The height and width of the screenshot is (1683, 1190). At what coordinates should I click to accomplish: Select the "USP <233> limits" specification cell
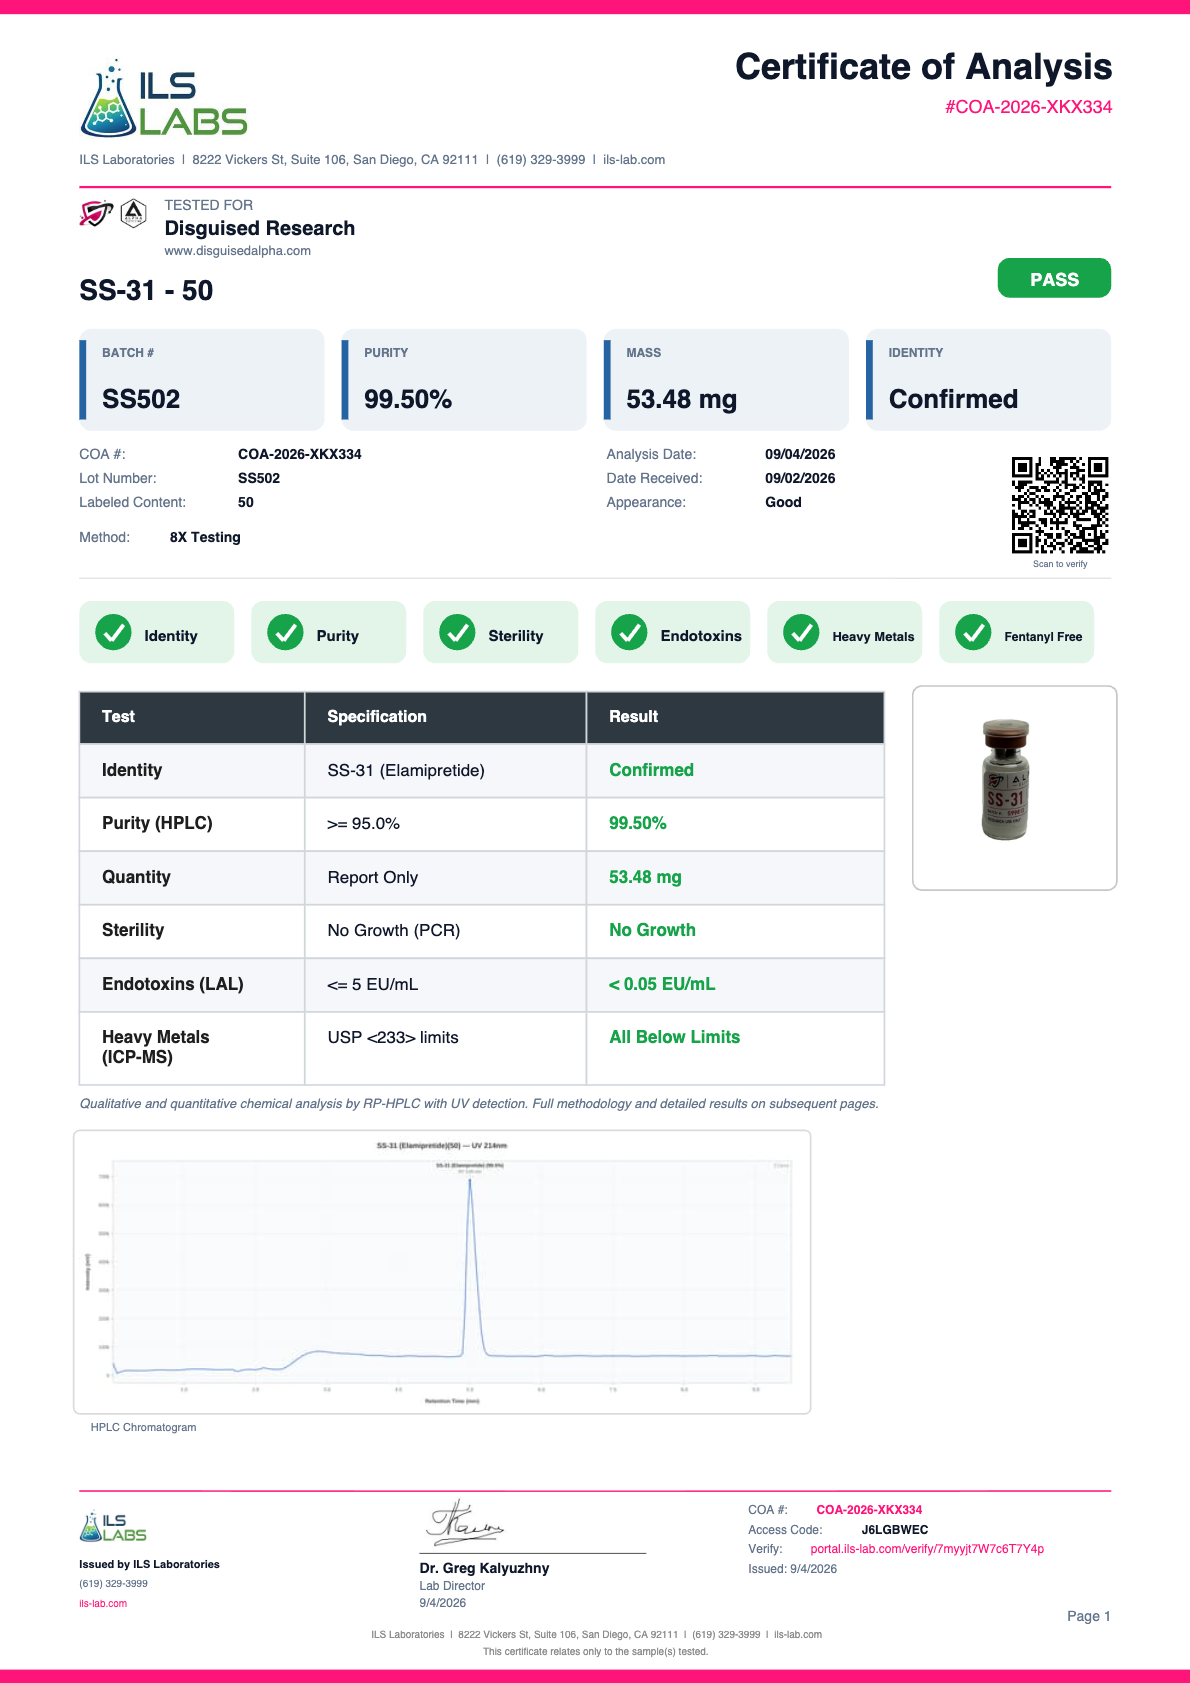(x=445, y=1048)
